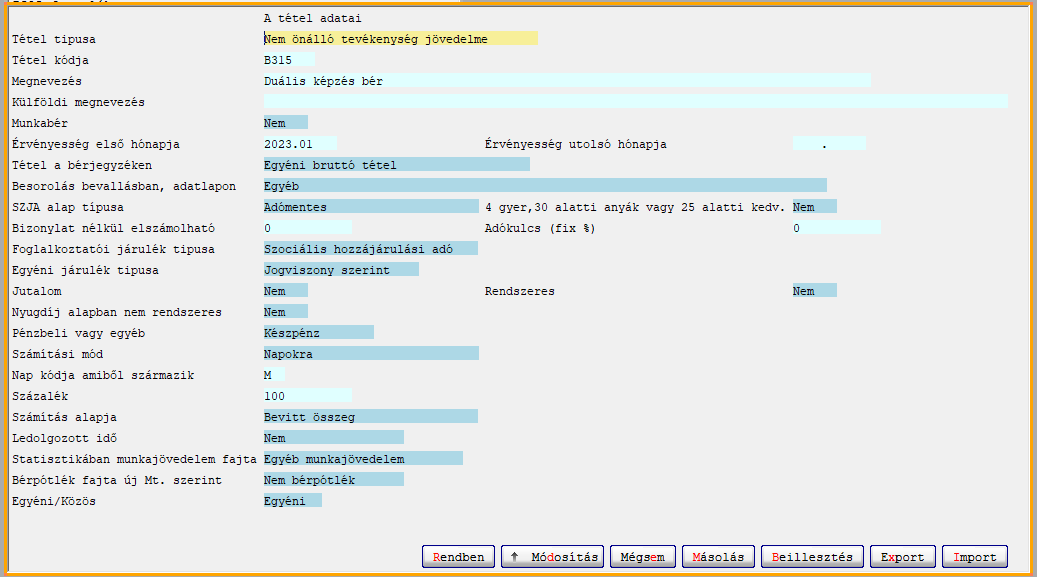Click the Százalék field with 100
Screen dimensions: 1037x577
307,396
